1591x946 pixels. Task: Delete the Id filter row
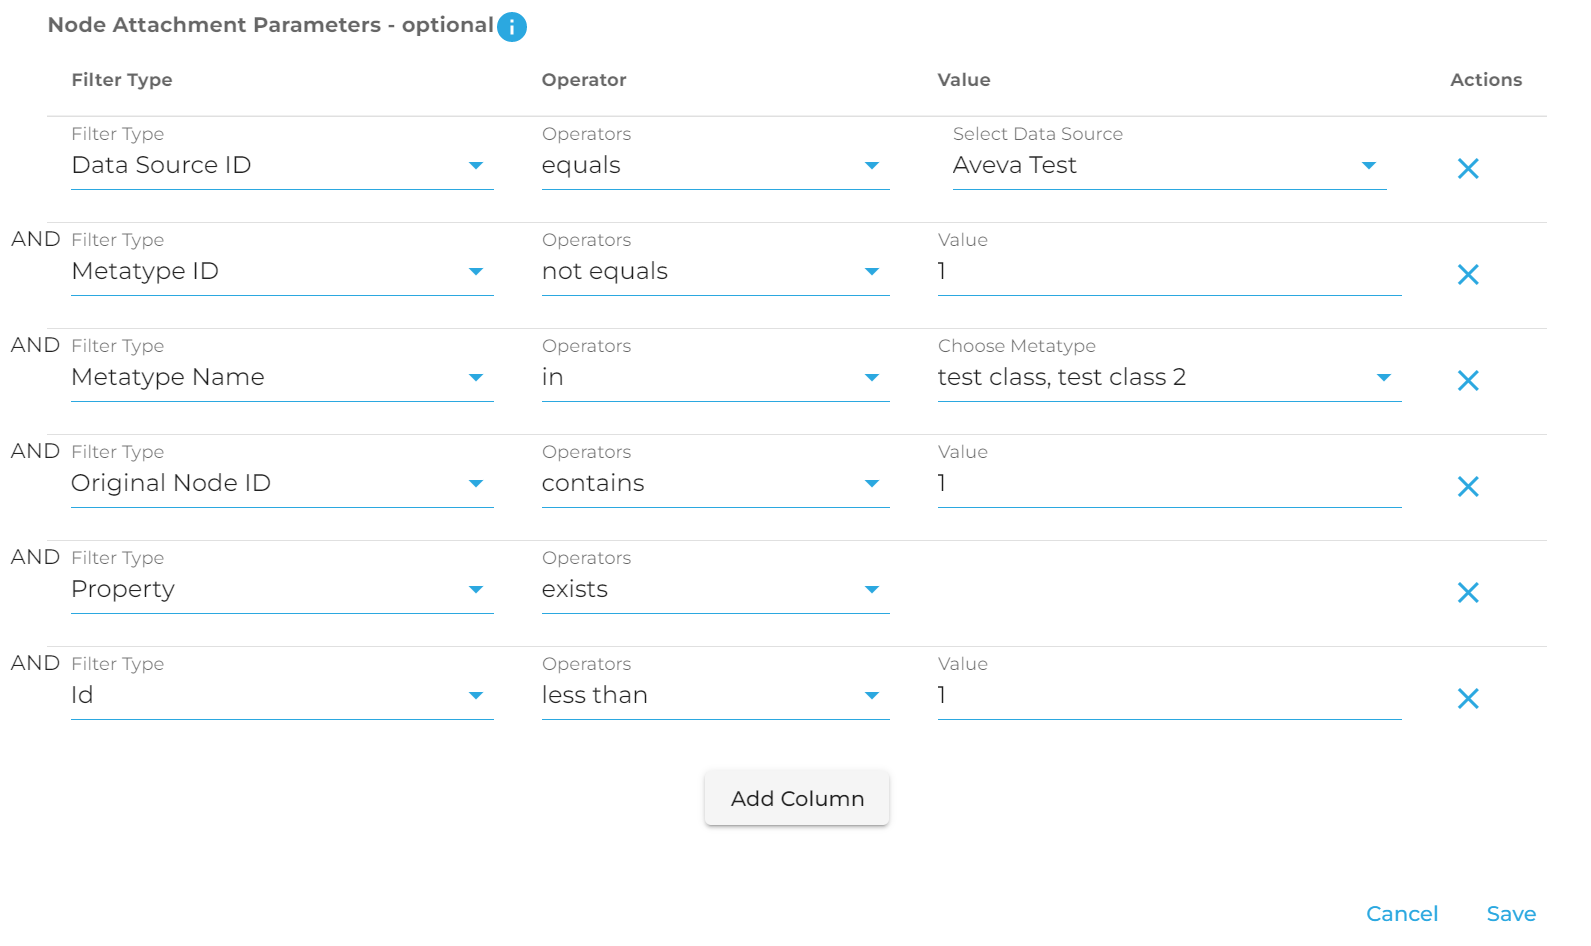1468,699
